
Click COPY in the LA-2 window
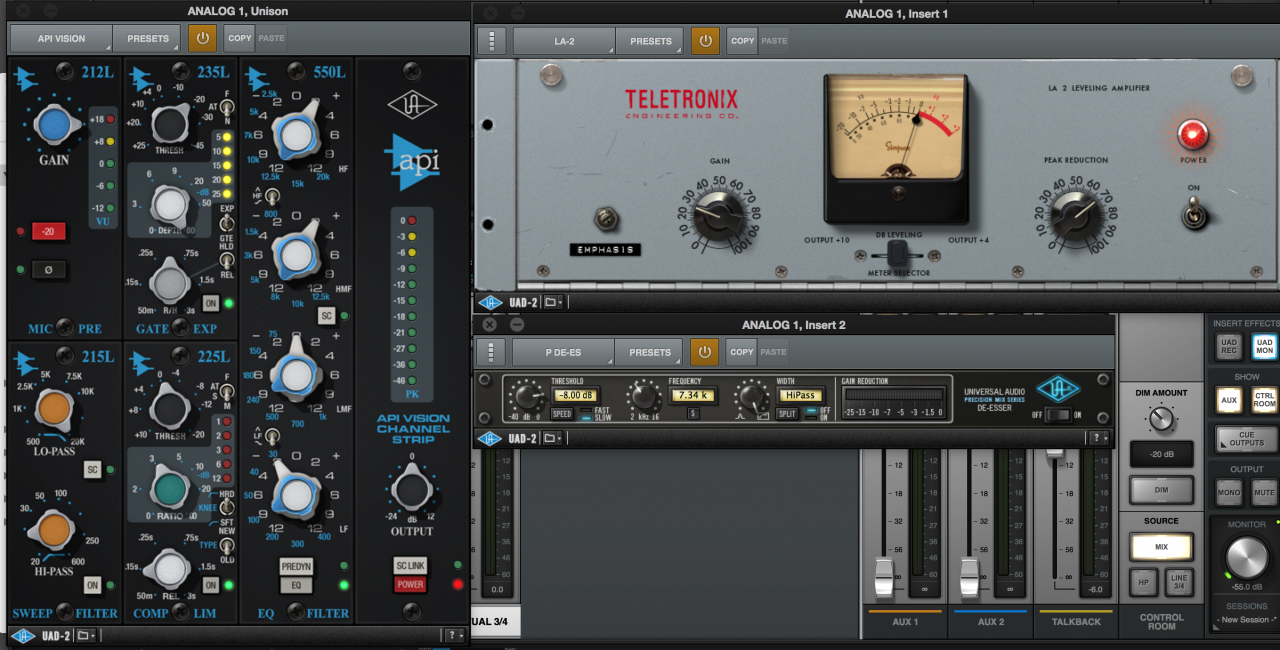[x=742, y=41]
